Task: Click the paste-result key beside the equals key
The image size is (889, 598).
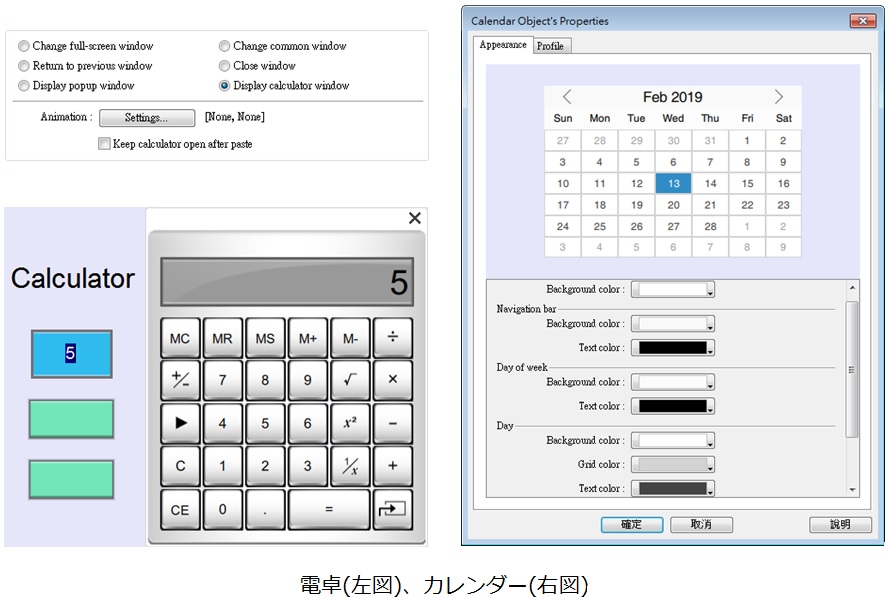Action: 393,509
